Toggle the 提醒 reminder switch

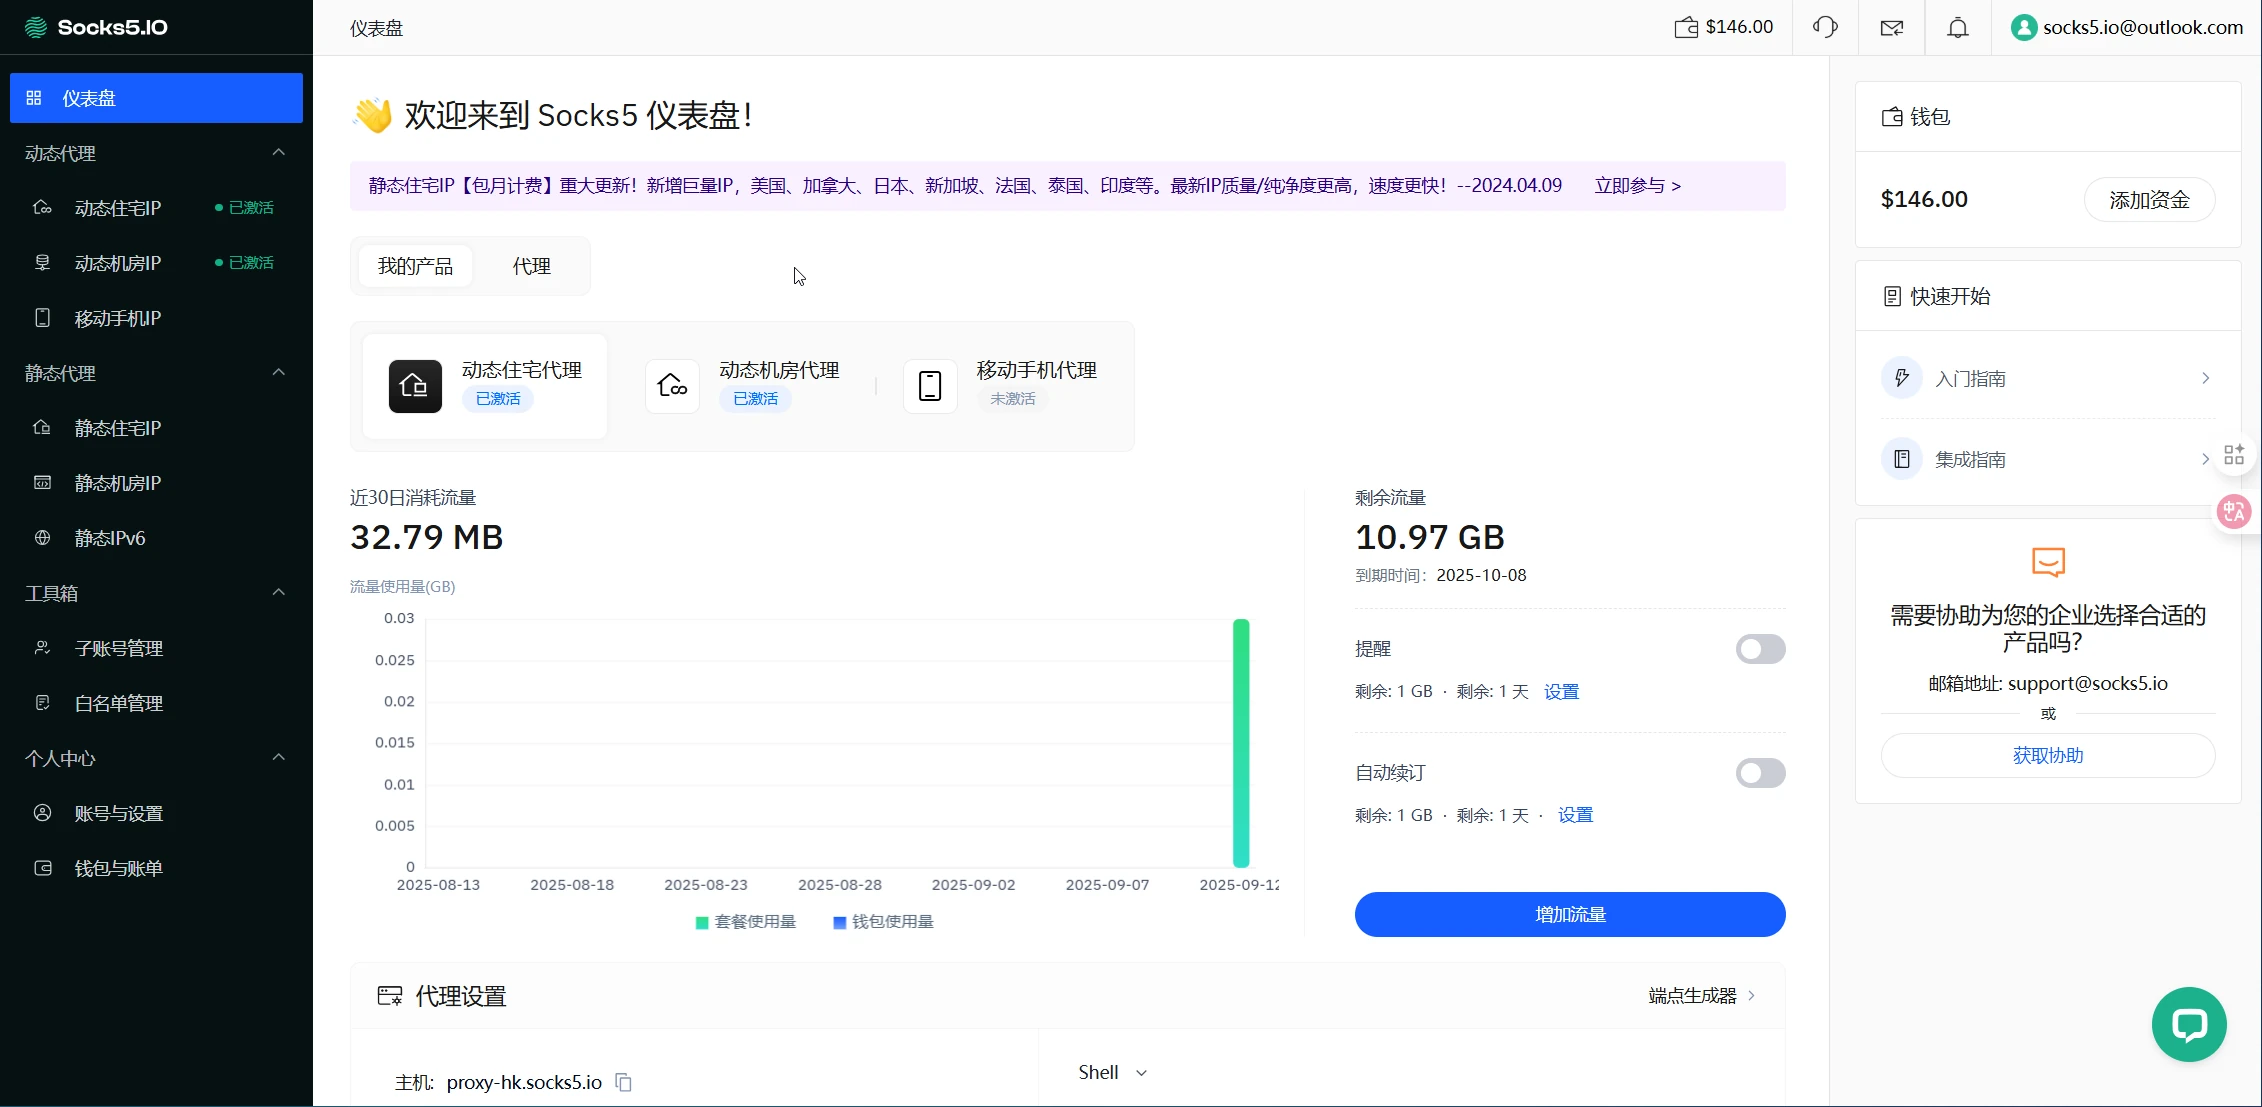point(1760,649)
